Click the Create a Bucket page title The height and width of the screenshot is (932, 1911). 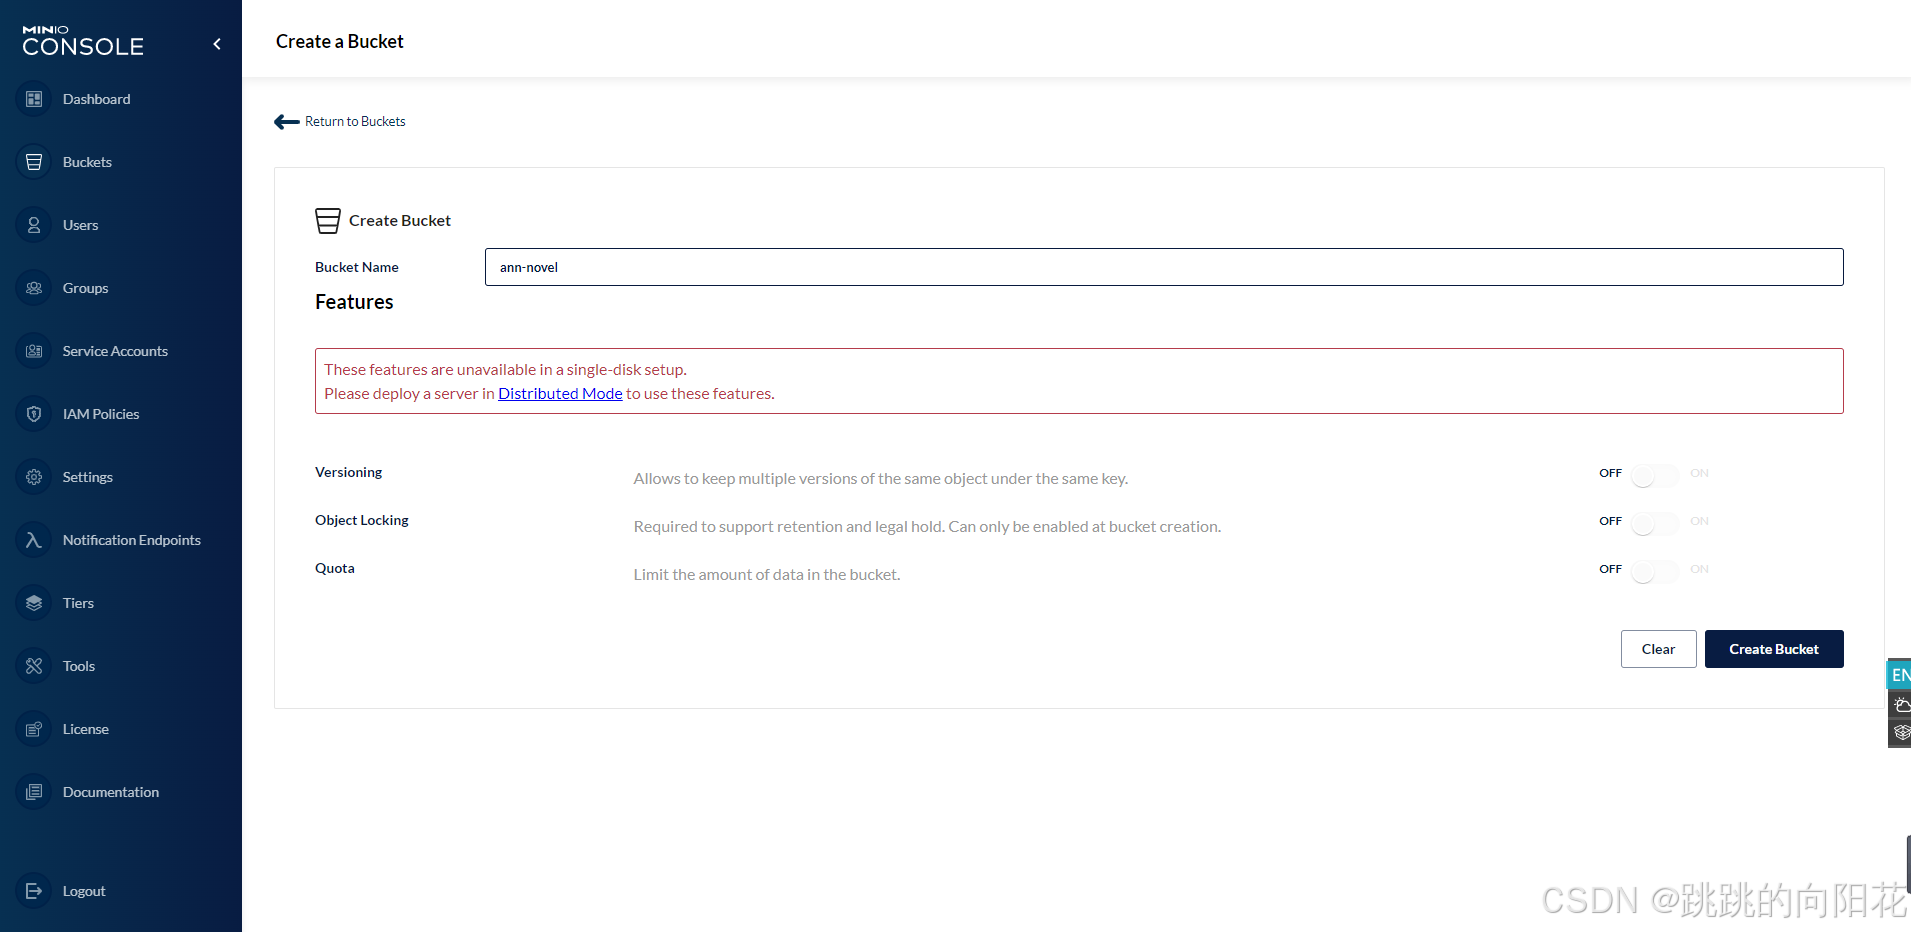[340, 42]
